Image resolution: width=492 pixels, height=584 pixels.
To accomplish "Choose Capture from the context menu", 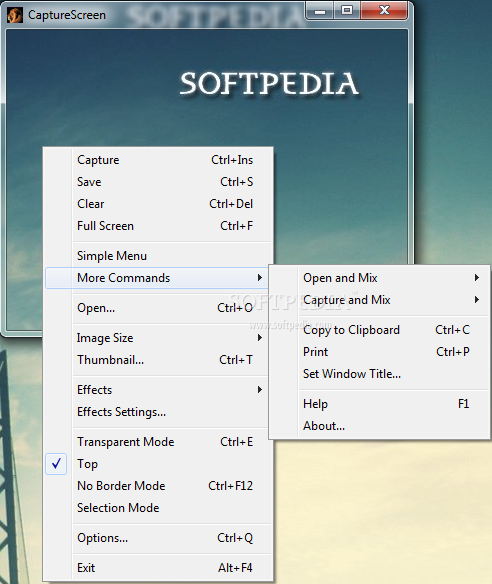I will 159,160.
